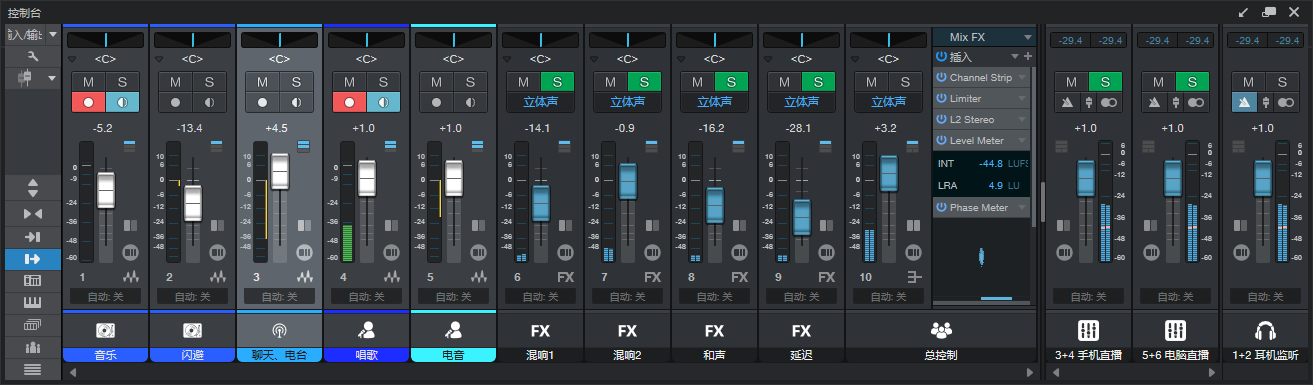
Task: Toggle record arm on 音乐 channel
Action: click(x=88, y=101)
